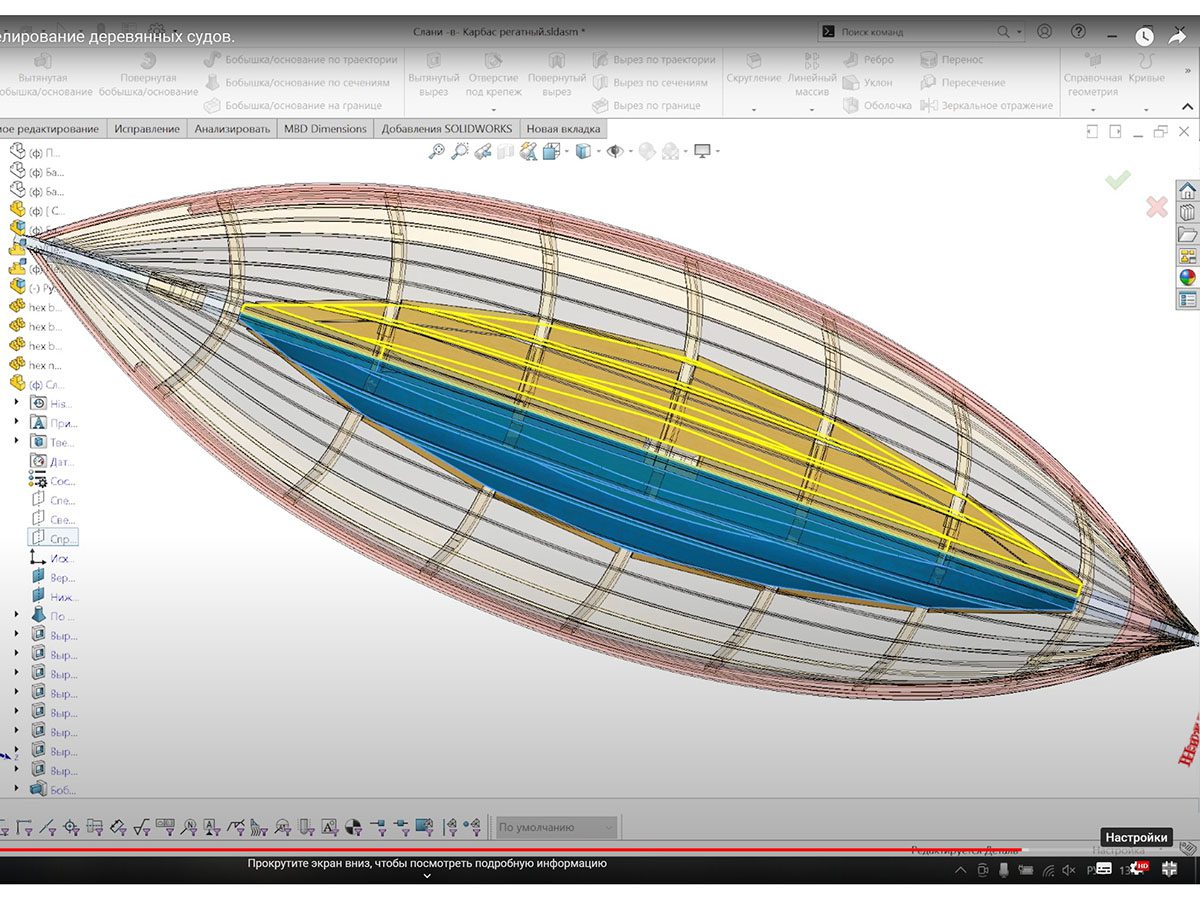Screen dimensions: 1200x900
Task: Click the Zoom to Fit magnifier icon
Action: [x=437, y=151]
